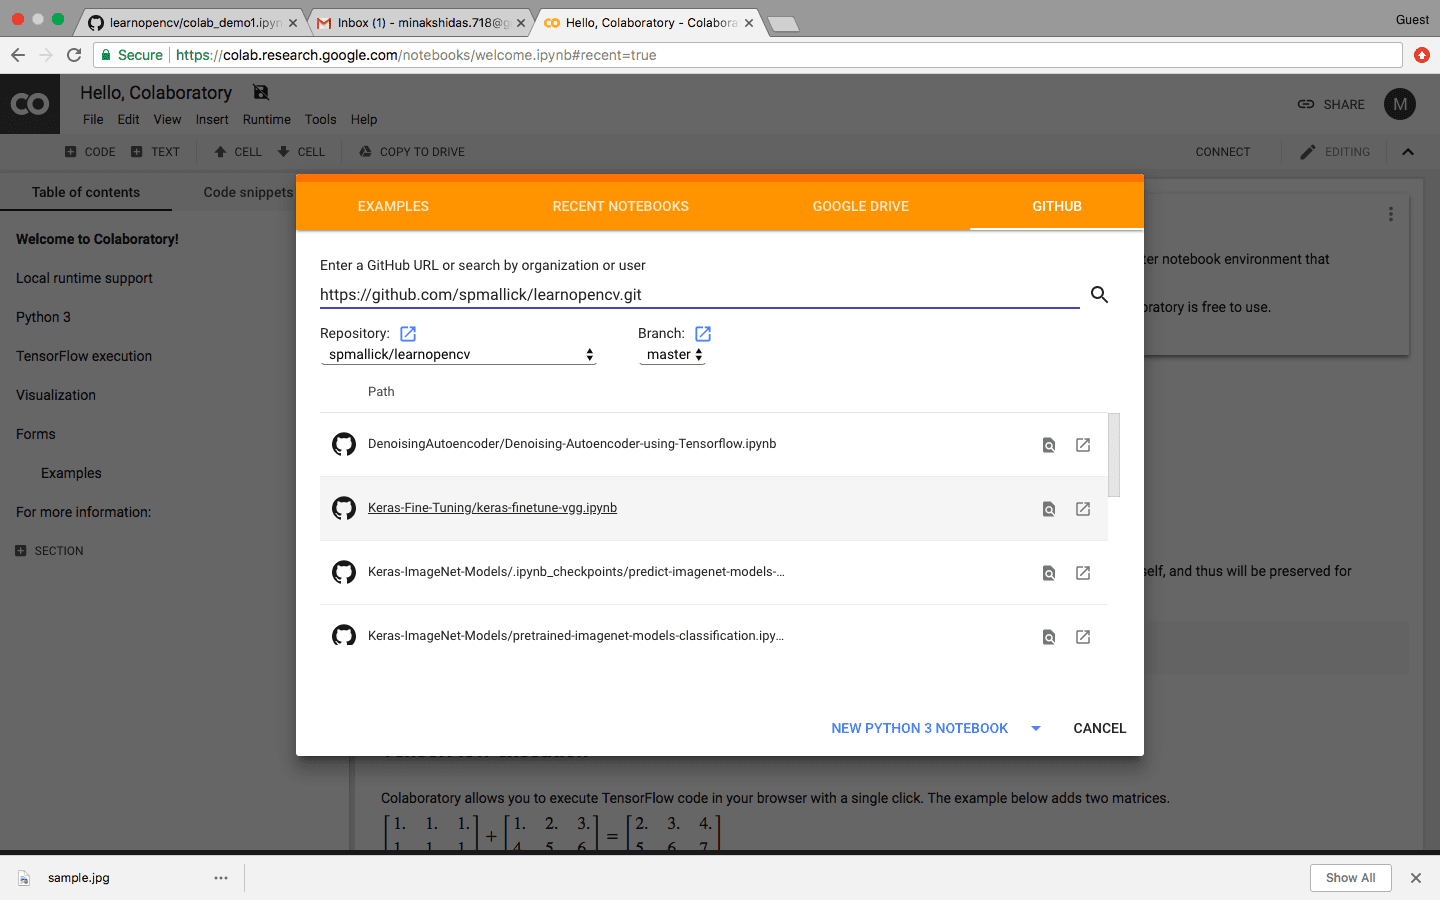Screen dimensions: 1440x900
Task: Click New Python 3 Notebook button
Action: click(919, 728)
